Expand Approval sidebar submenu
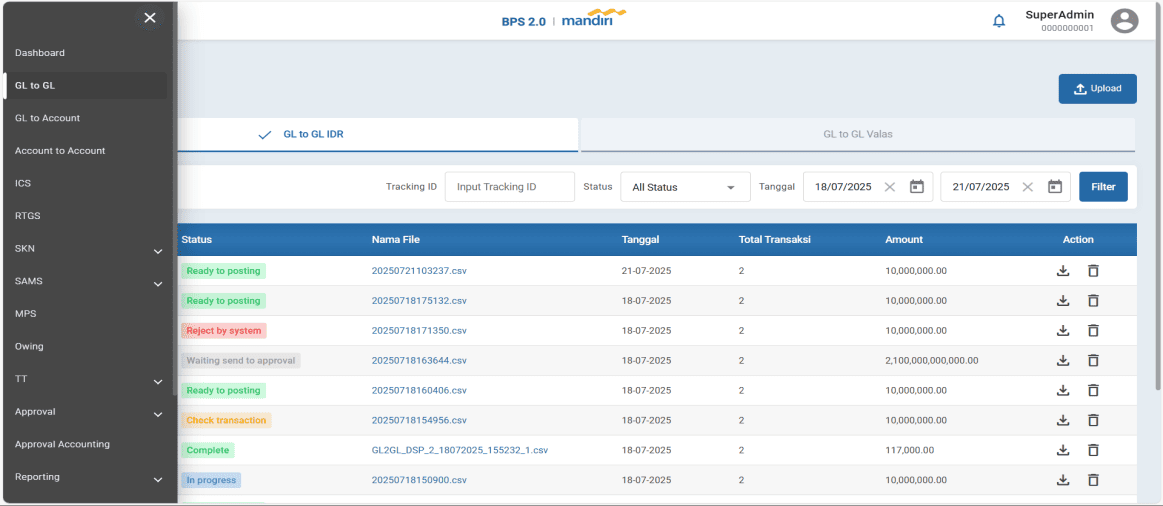1163x506 pixels. [158, 415]
